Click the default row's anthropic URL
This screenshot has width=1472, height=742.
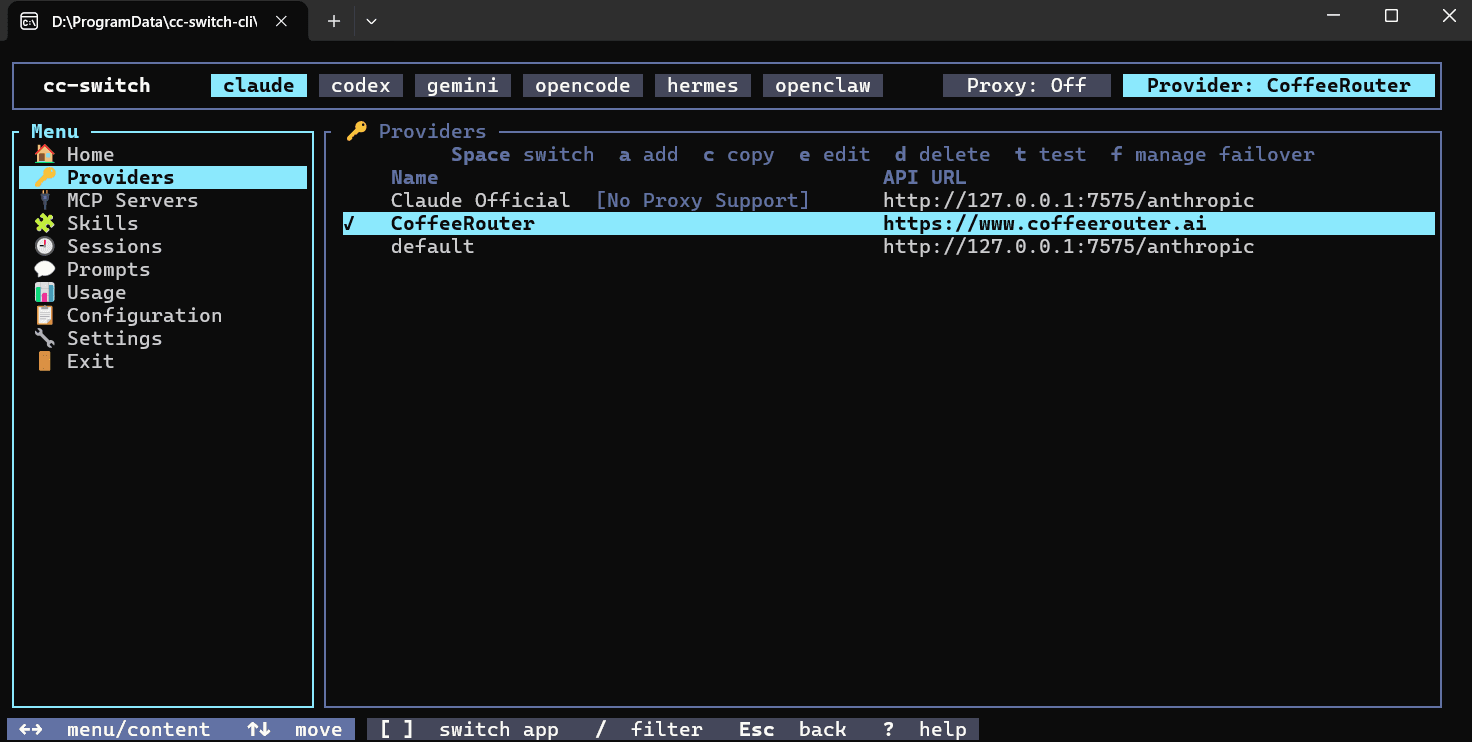point(1068,246)
